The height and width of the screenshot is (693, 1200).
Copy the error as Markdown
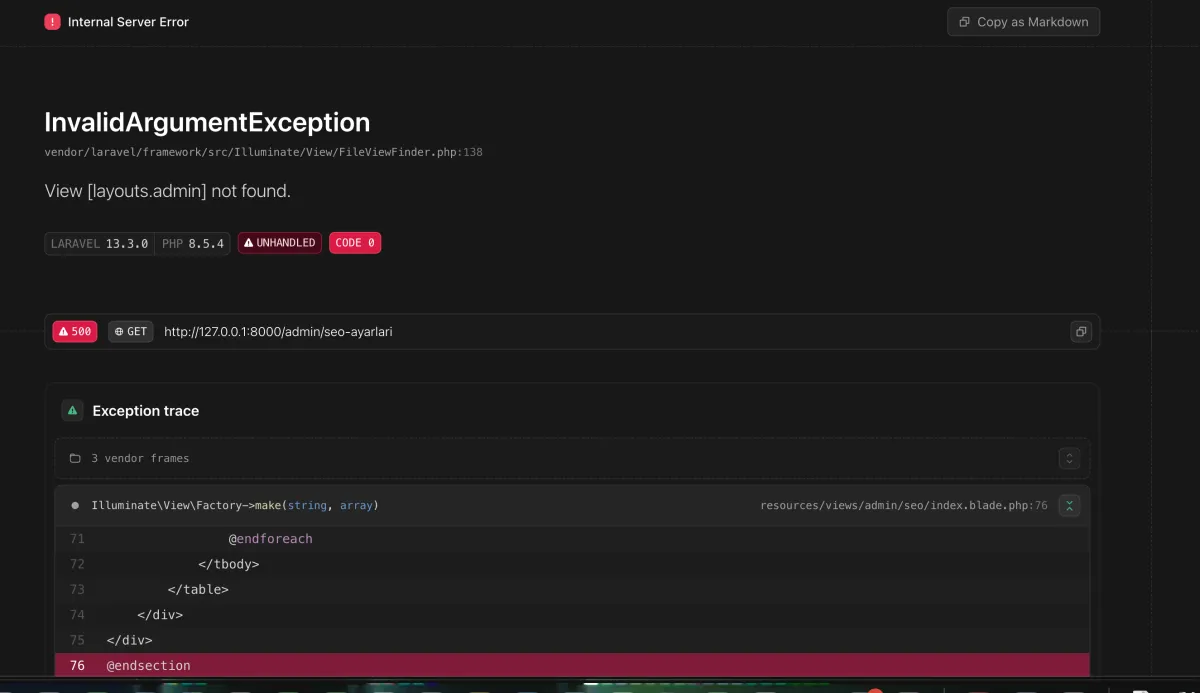point(1023,22)
